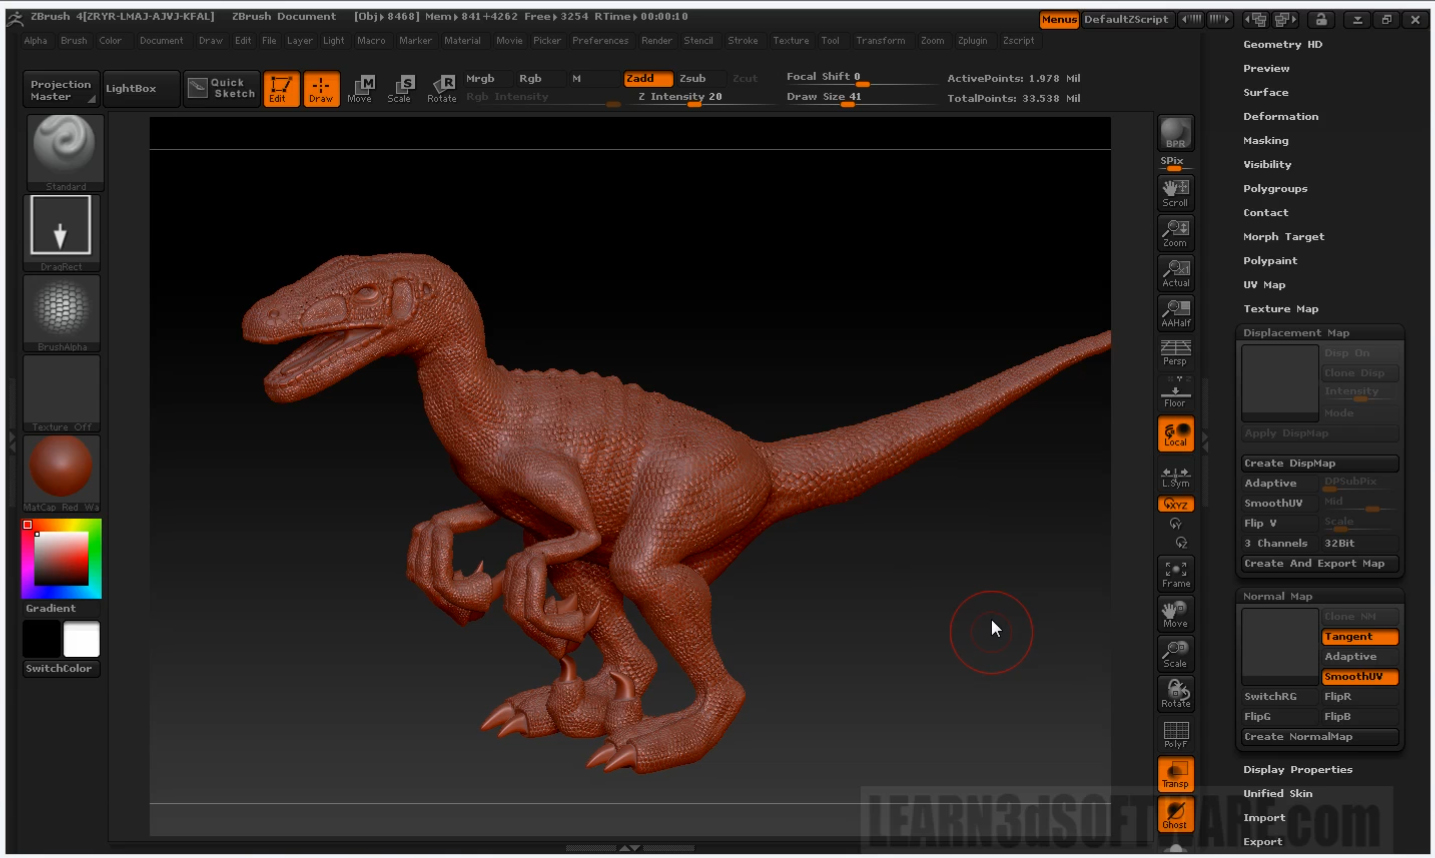This screenshot has width=1435, height=858.
Task: Collapse the Displacement Map section
Action: [x=1295, y=333]
